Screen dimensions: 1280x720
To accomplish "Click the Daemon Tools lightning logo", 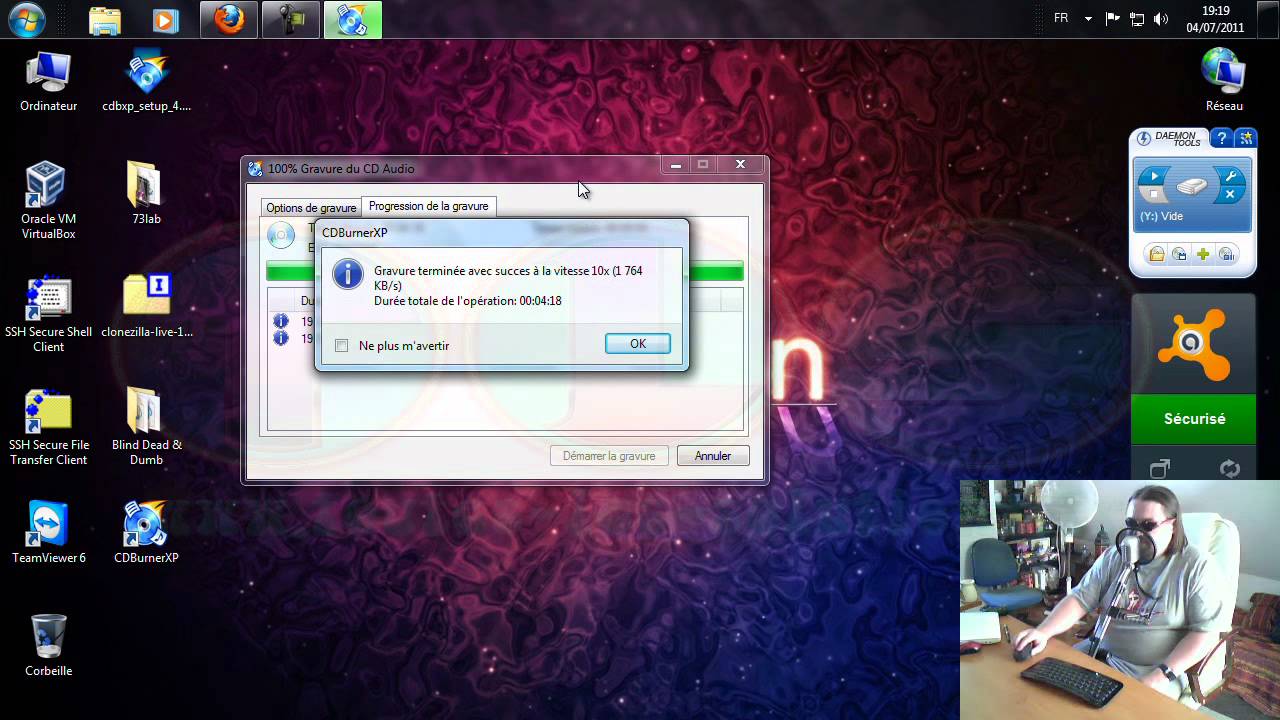I will click(x=1145, y=138).
